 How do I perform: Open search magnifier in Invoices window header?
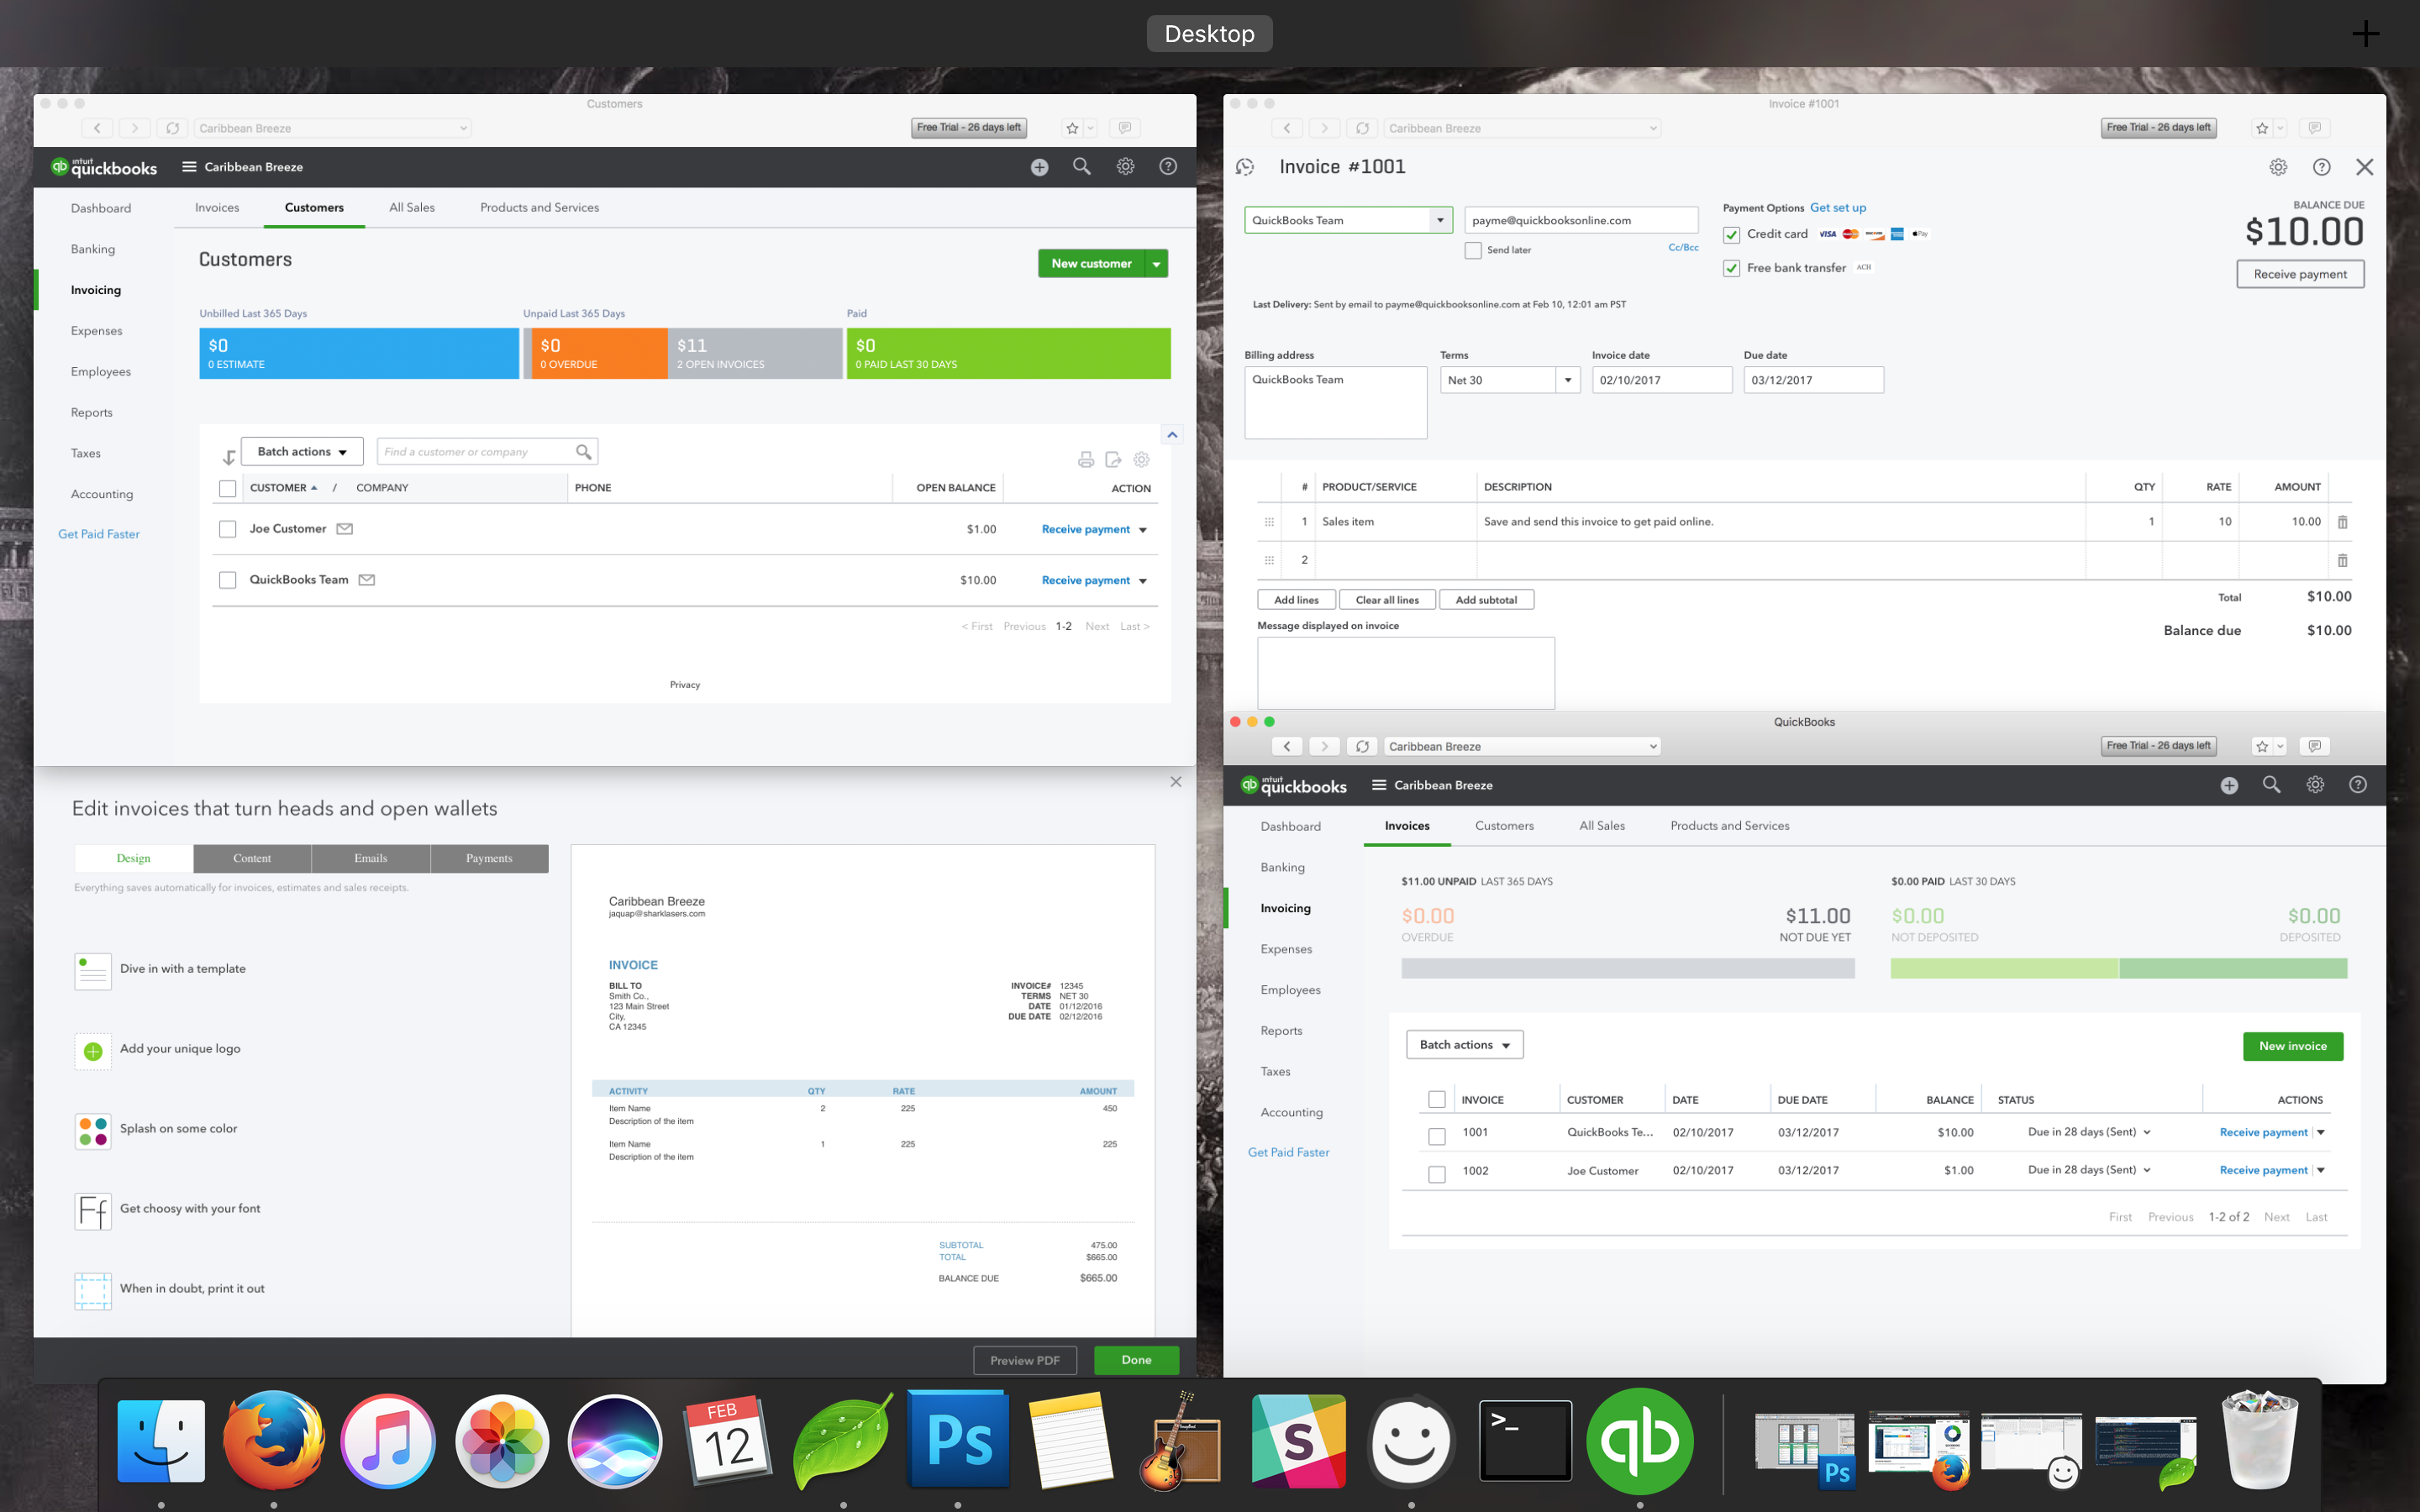pyautogui.click(x=2272, y=785)
